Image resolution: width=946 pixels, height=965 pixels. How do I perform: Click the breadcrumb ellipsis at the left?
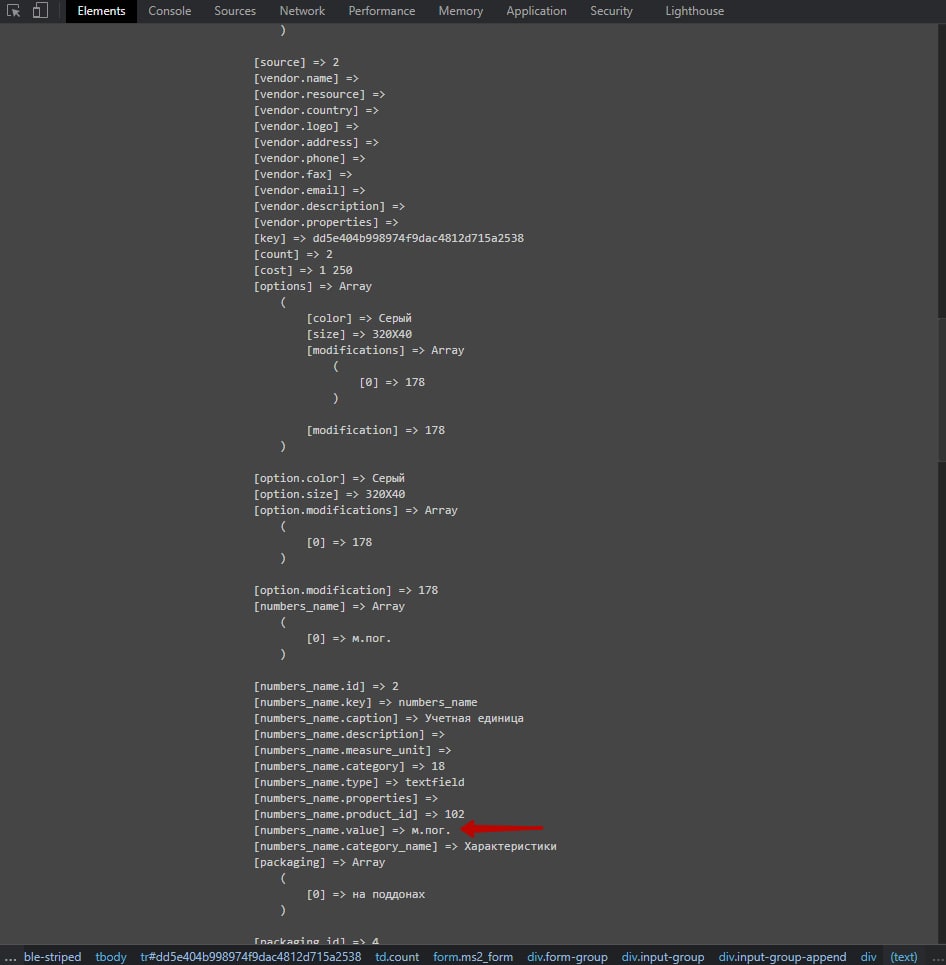(9, 958)
